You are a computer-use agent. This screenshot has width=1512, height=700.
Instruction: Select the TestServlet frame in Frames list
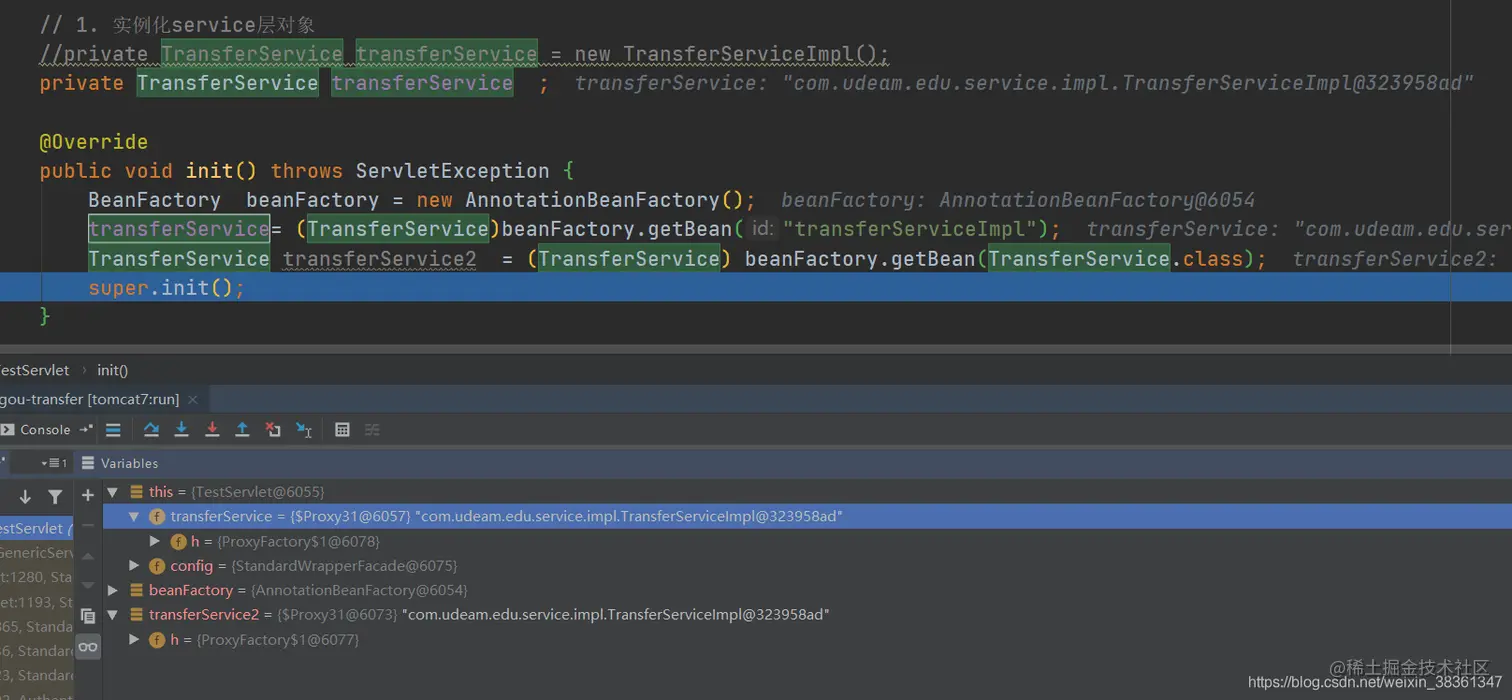pos(34,528)
